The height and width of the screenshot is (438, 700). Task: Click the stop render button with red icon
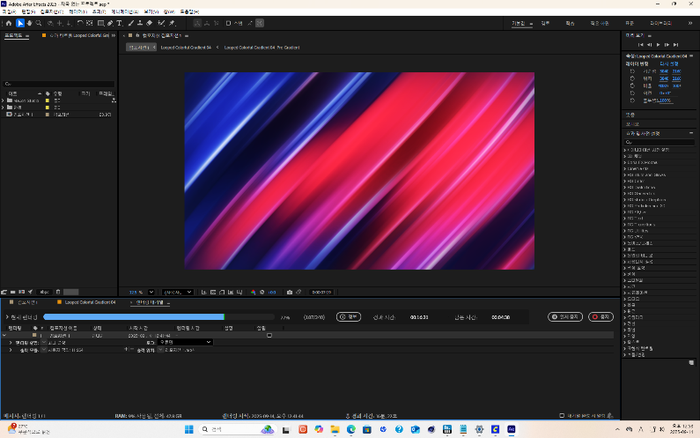click(601, 316)
